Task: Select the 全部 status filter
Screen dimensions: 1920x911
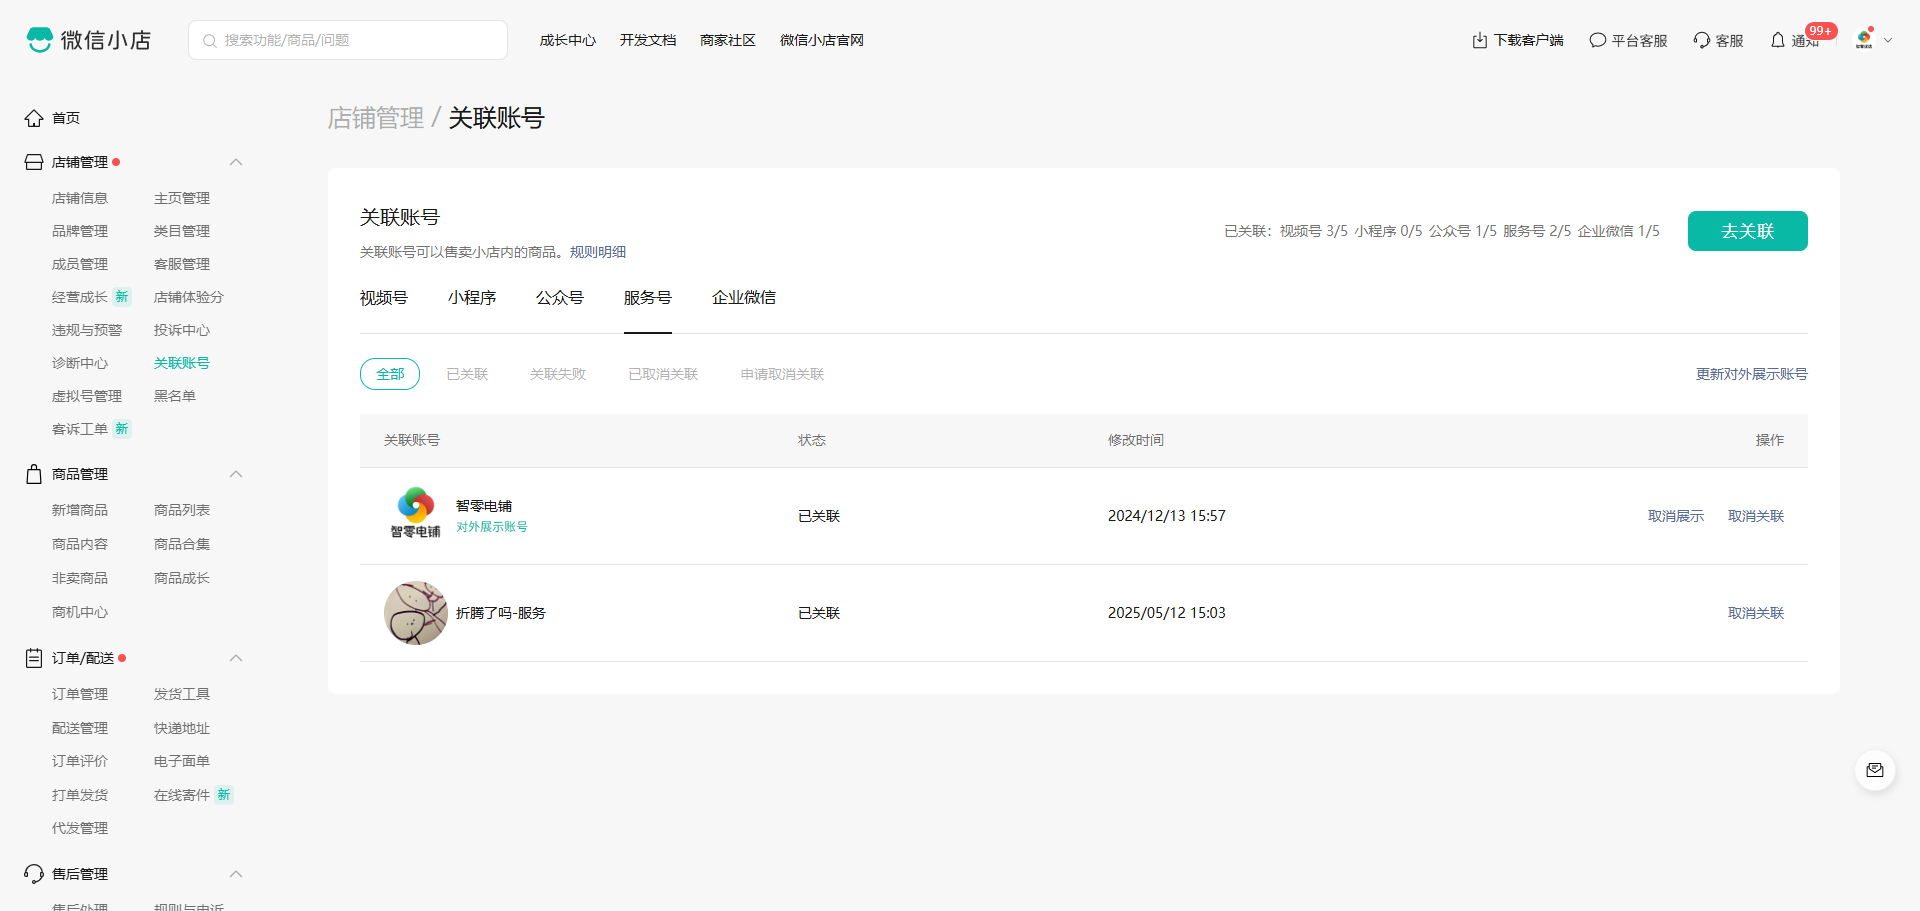Action: point(390,374)
